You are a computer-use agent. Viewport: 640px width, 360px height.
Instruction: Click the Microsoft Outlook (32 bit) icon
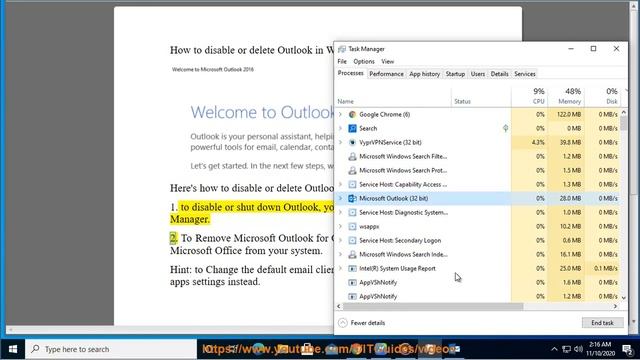point(352,198)
